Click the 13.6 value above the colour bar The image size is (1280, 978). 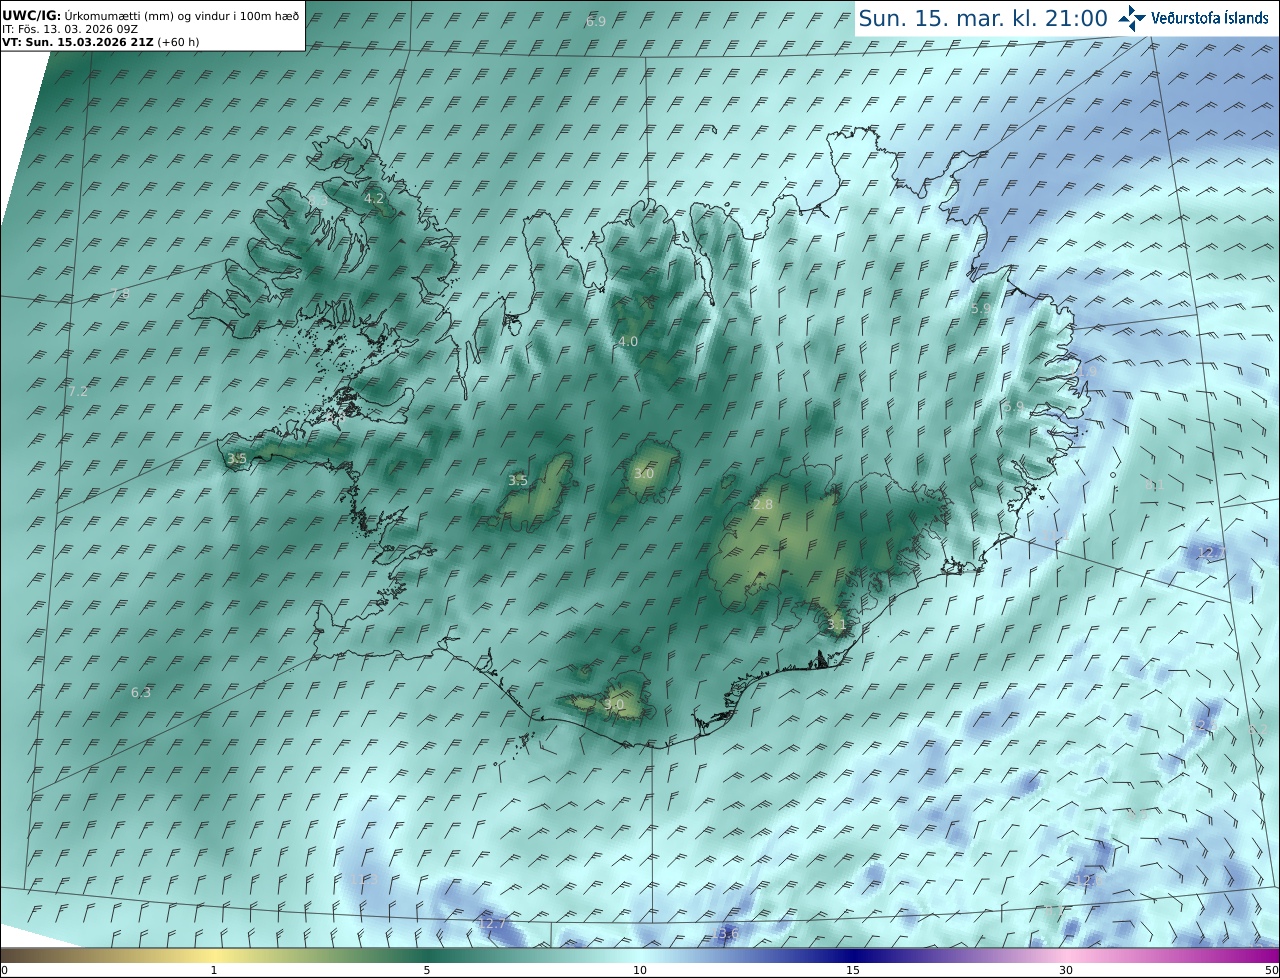(x=725, y=933)
